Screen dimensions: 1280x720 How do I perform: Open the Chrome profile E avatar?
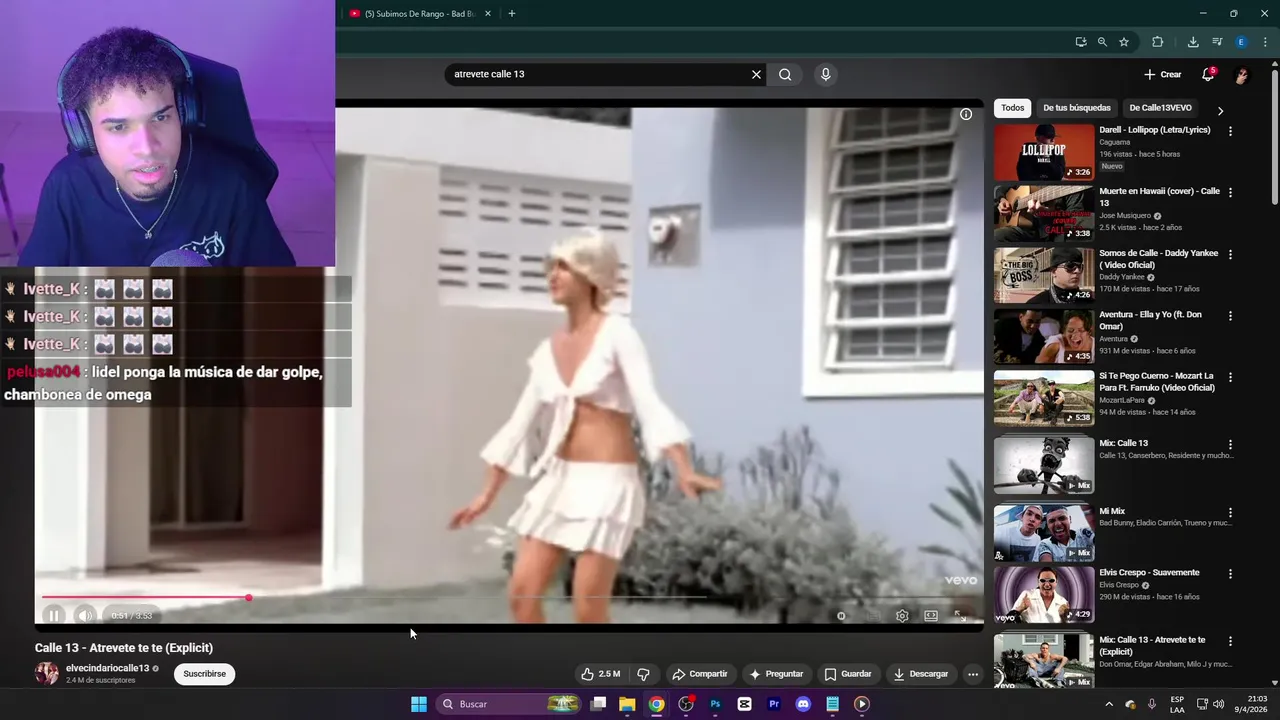coord(1241,42)
